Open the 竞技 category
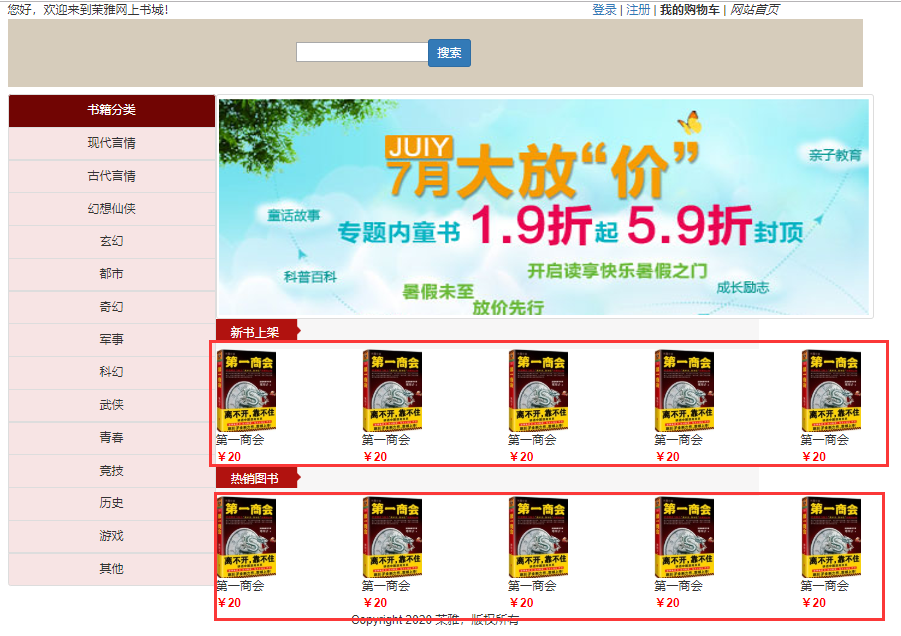 point(111,471)
